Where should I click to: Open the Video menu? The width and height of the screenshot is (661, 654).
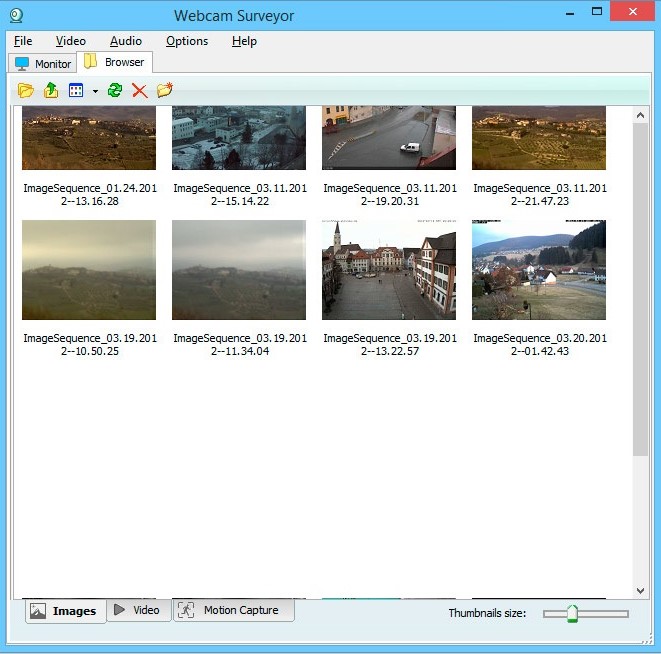point(71,41)
